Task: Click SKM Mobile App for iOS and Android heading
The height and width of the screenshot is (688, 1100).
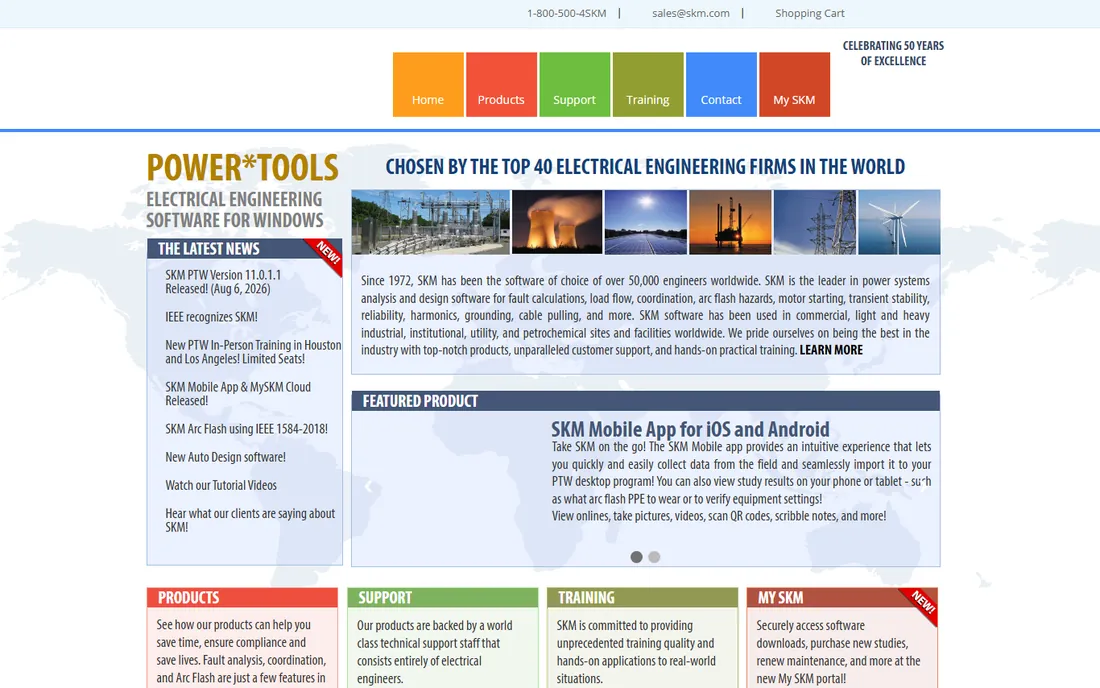Action: (x=690, y=429)
